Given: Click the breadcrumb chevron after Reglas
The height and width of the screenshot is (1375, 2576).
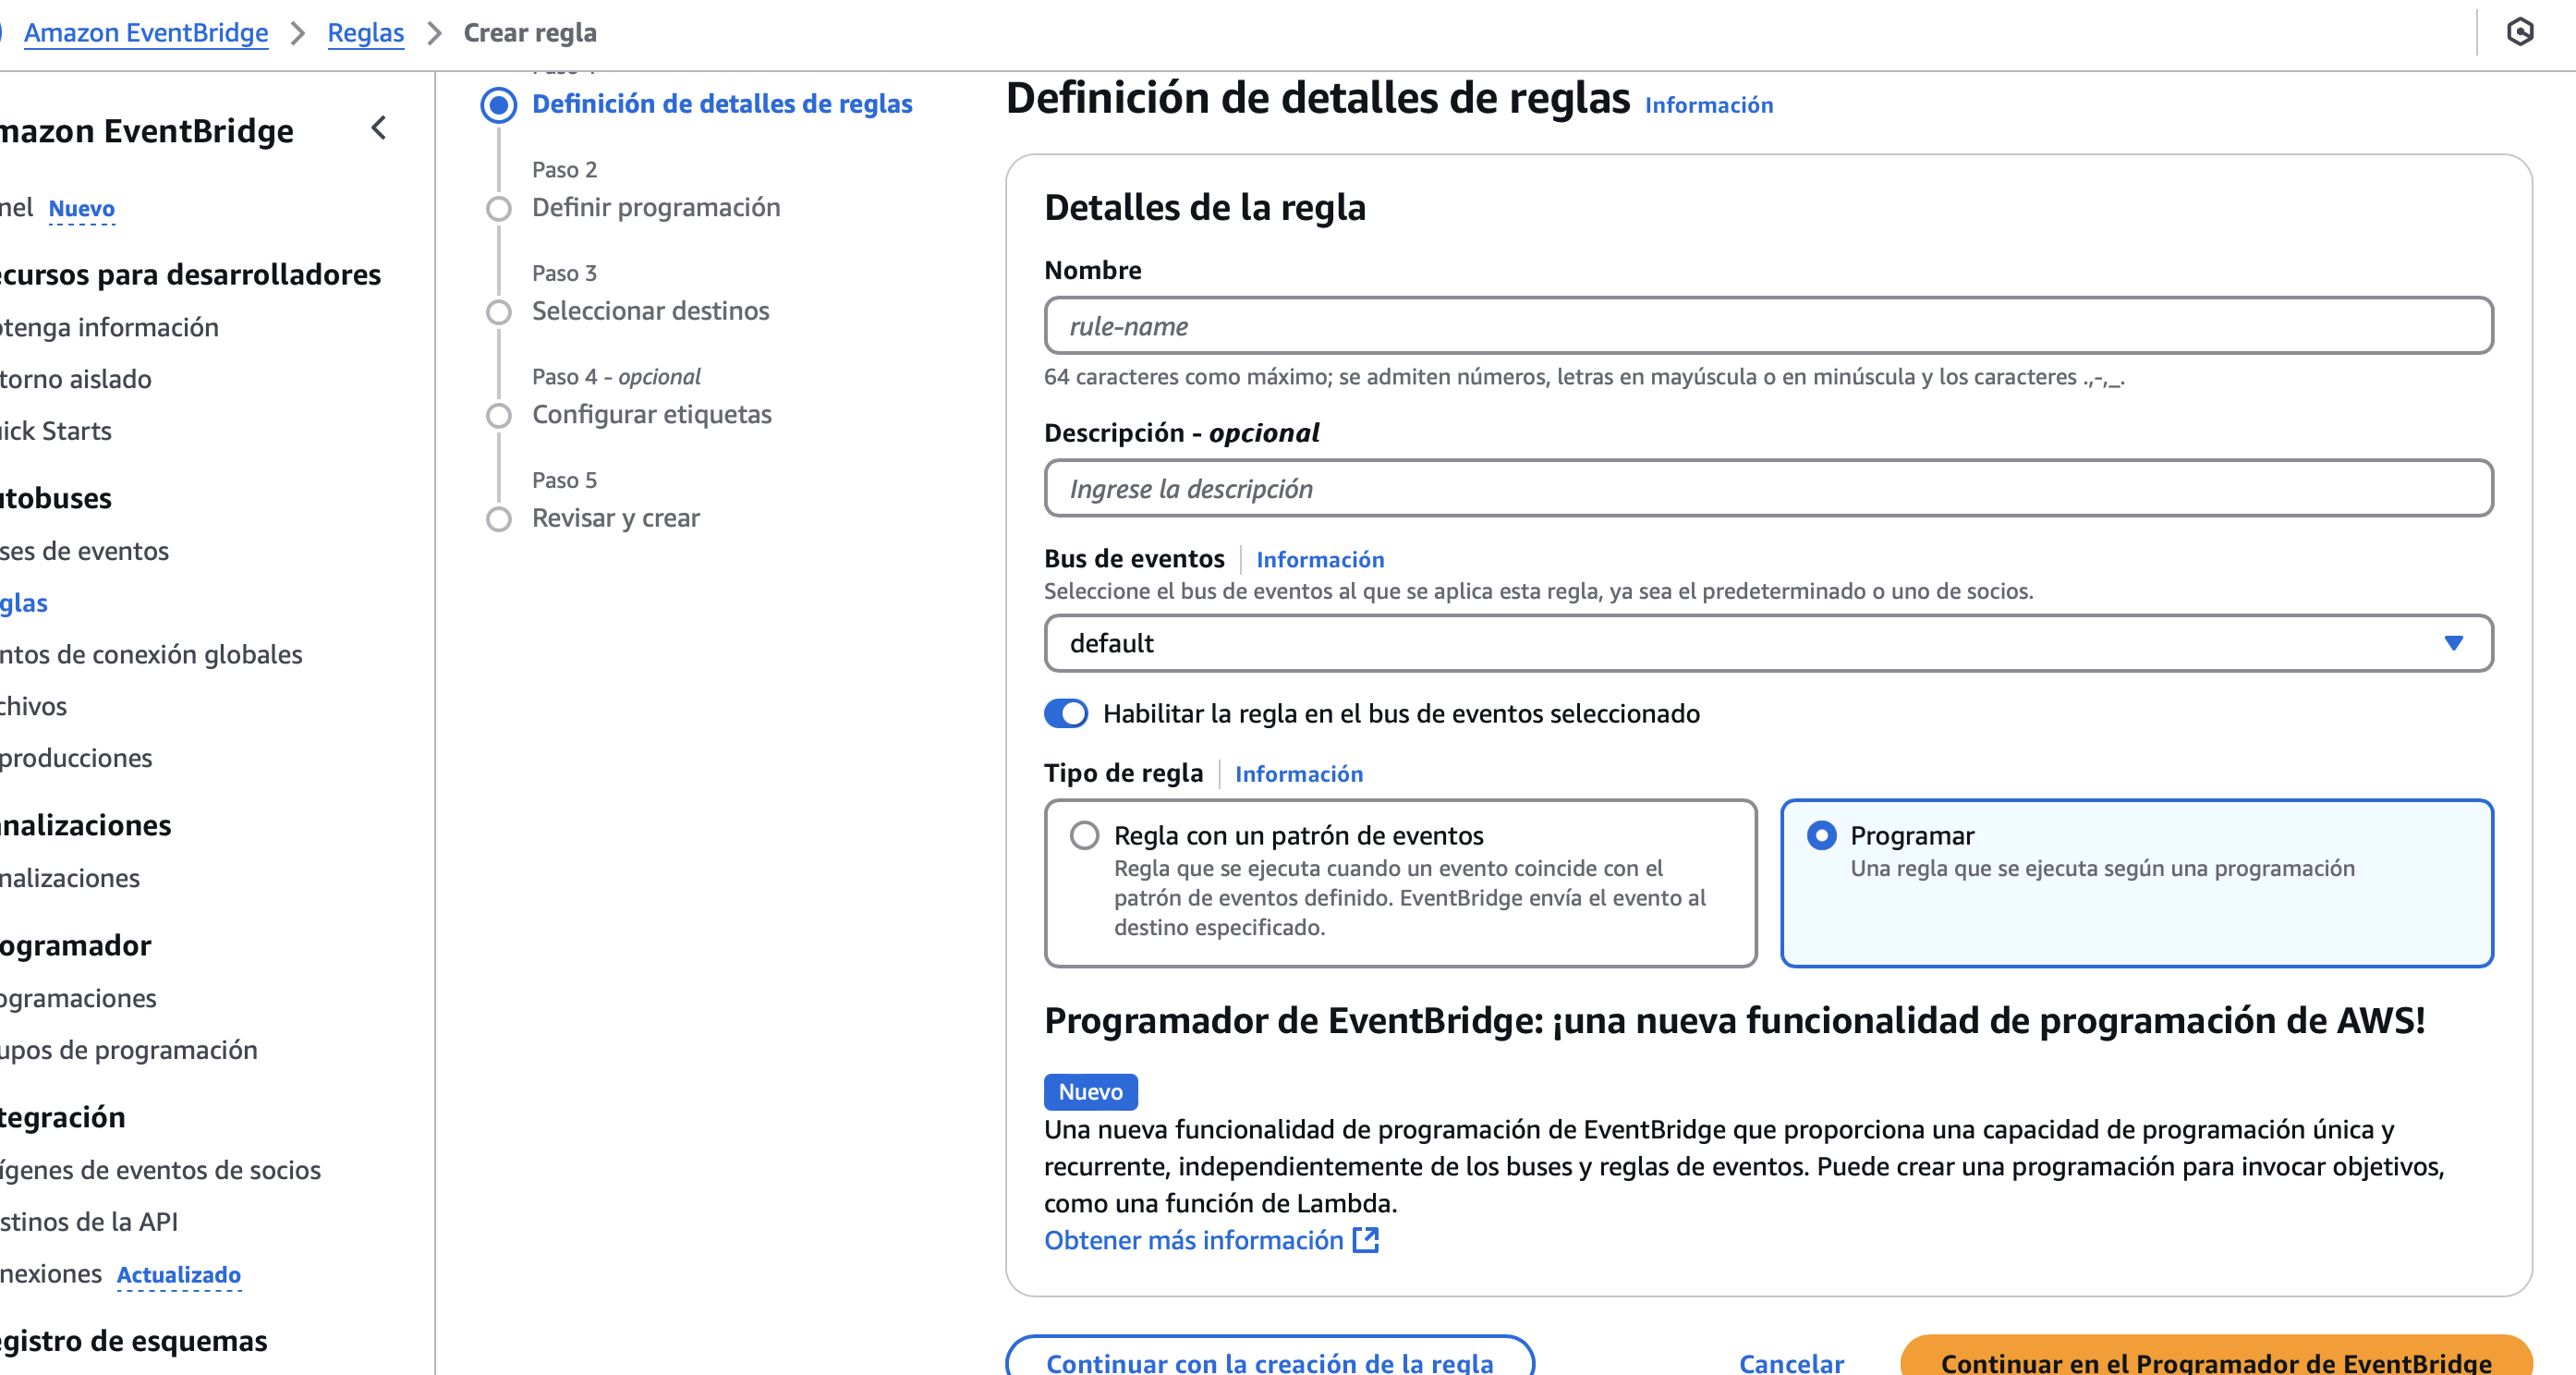Looking at the screenshot, I should pos(434,33).
